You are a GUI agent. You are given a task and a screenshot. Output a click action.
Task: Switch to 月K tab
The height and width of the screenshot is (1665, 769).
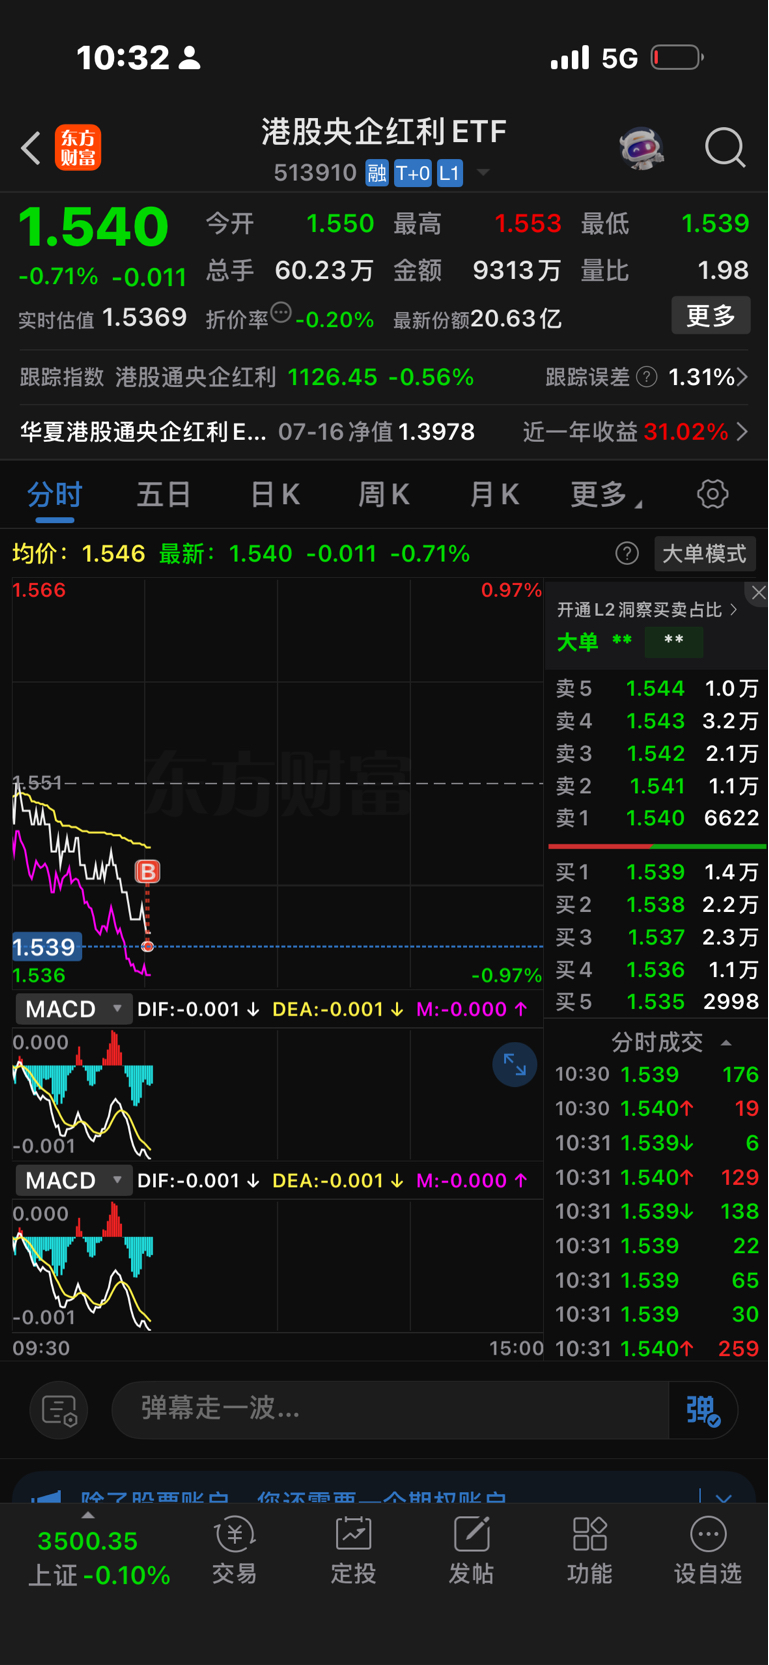point(494,494)
